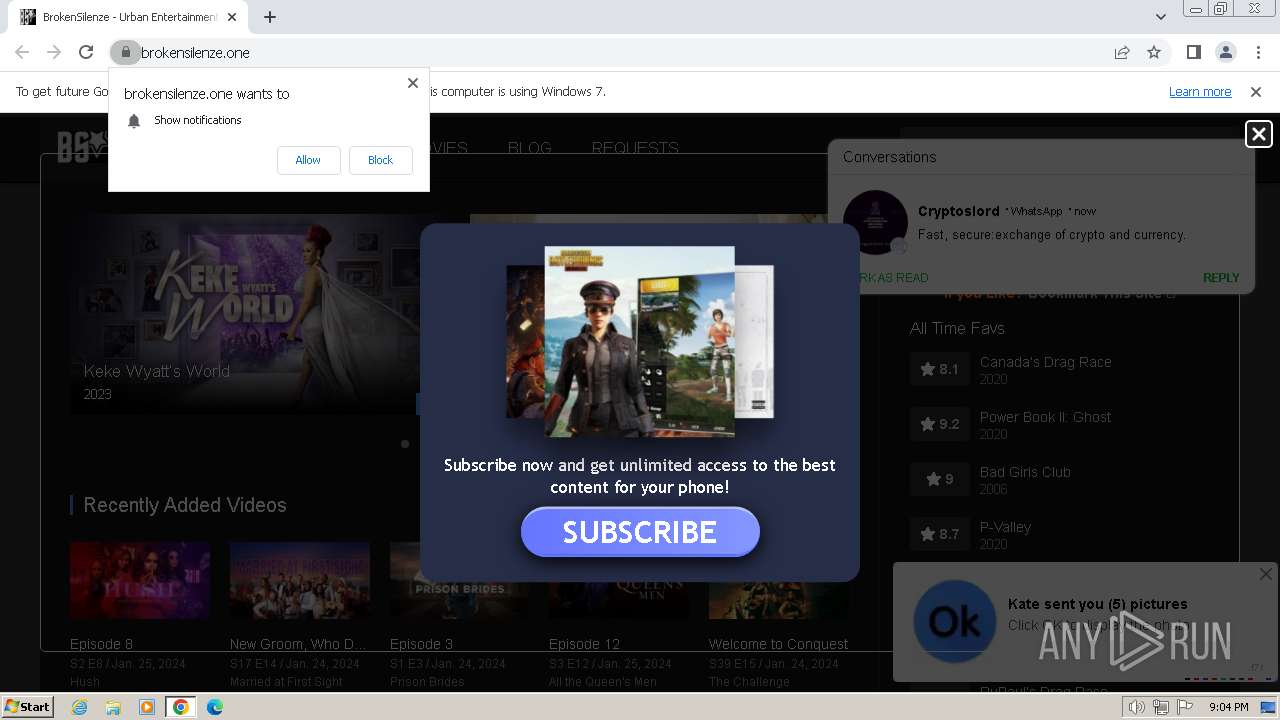
Task: Click the browser back arrow
Action: 22,52
